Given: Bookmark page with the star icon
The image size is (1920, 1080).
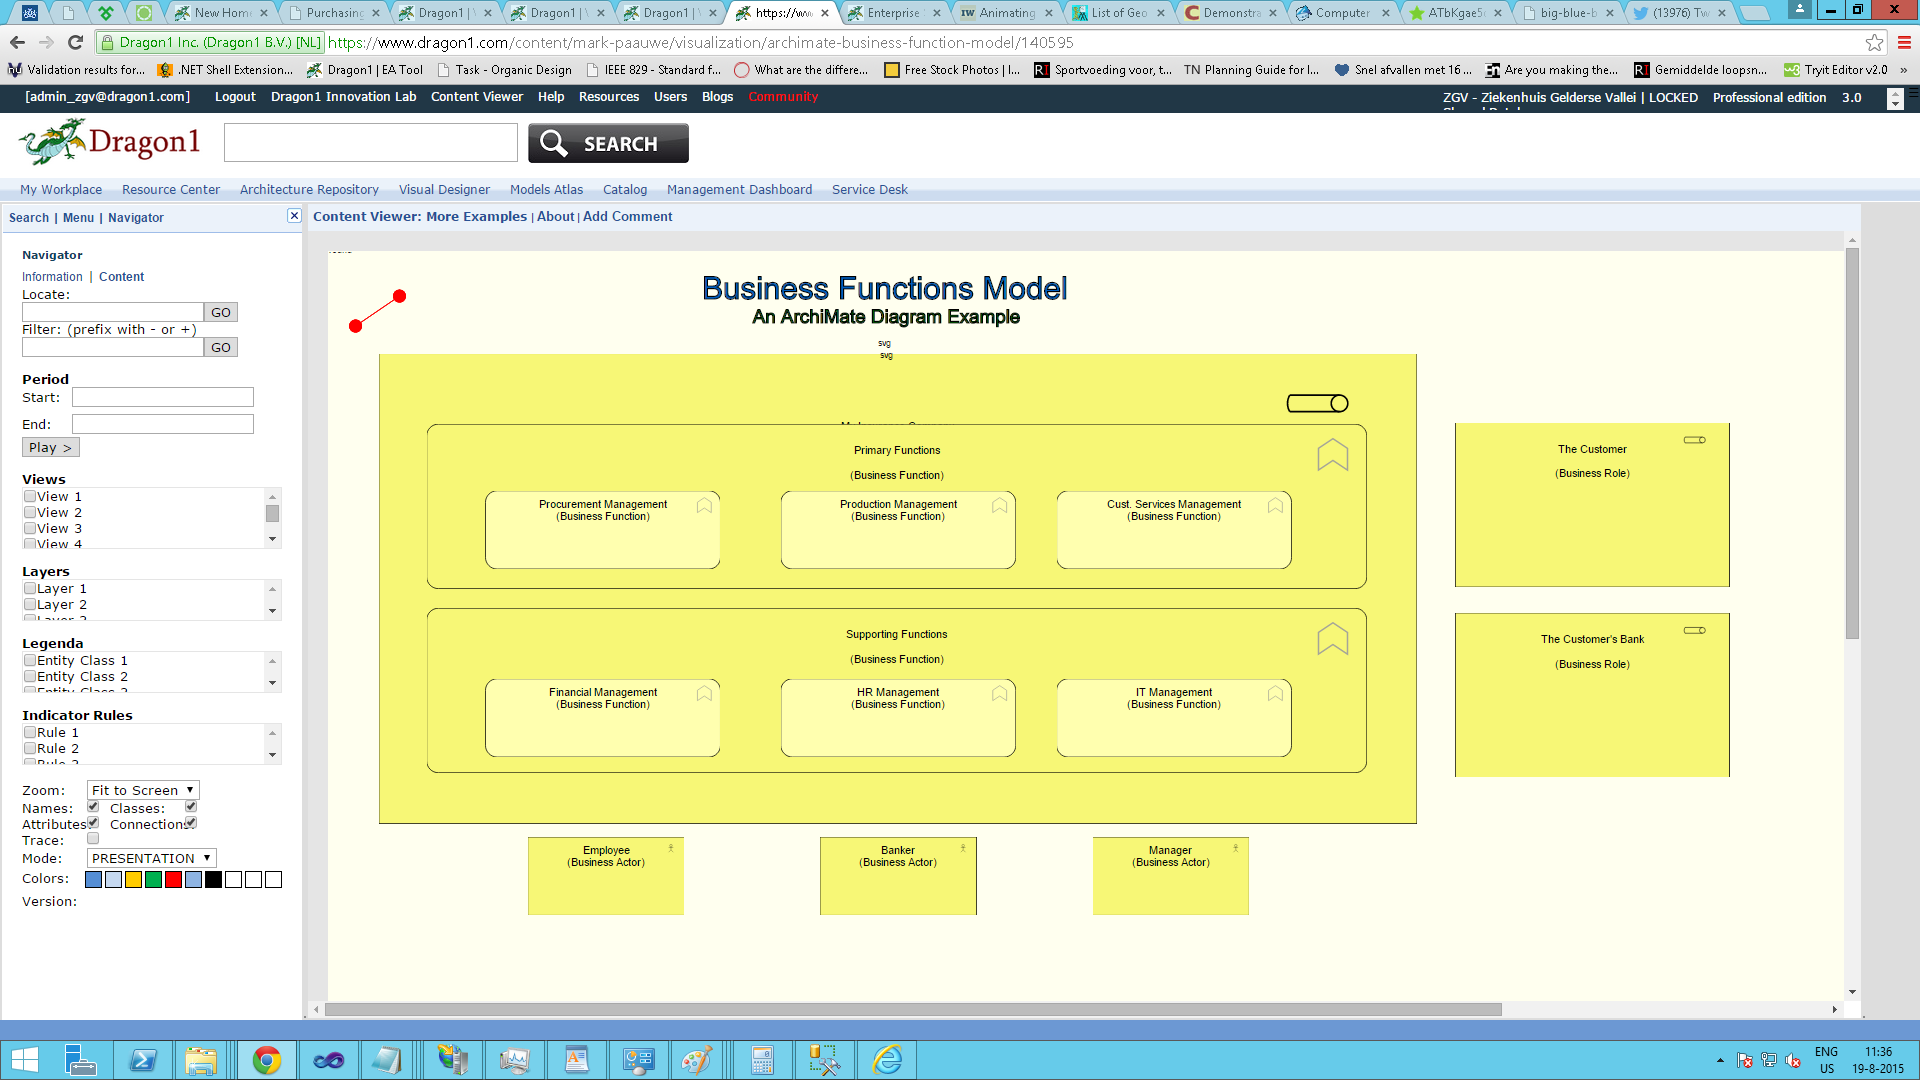Looking at the screenshot, I should tap(1874, 42).
